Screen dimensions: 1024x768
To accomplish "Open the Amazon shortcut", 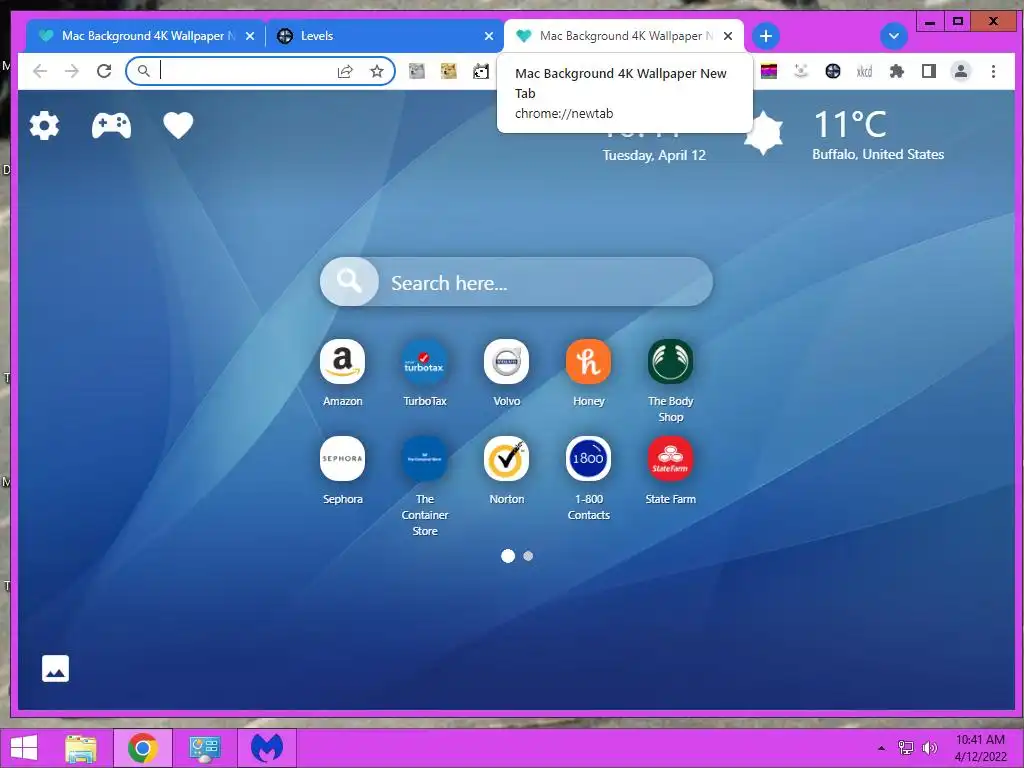I will pos(342,361).
